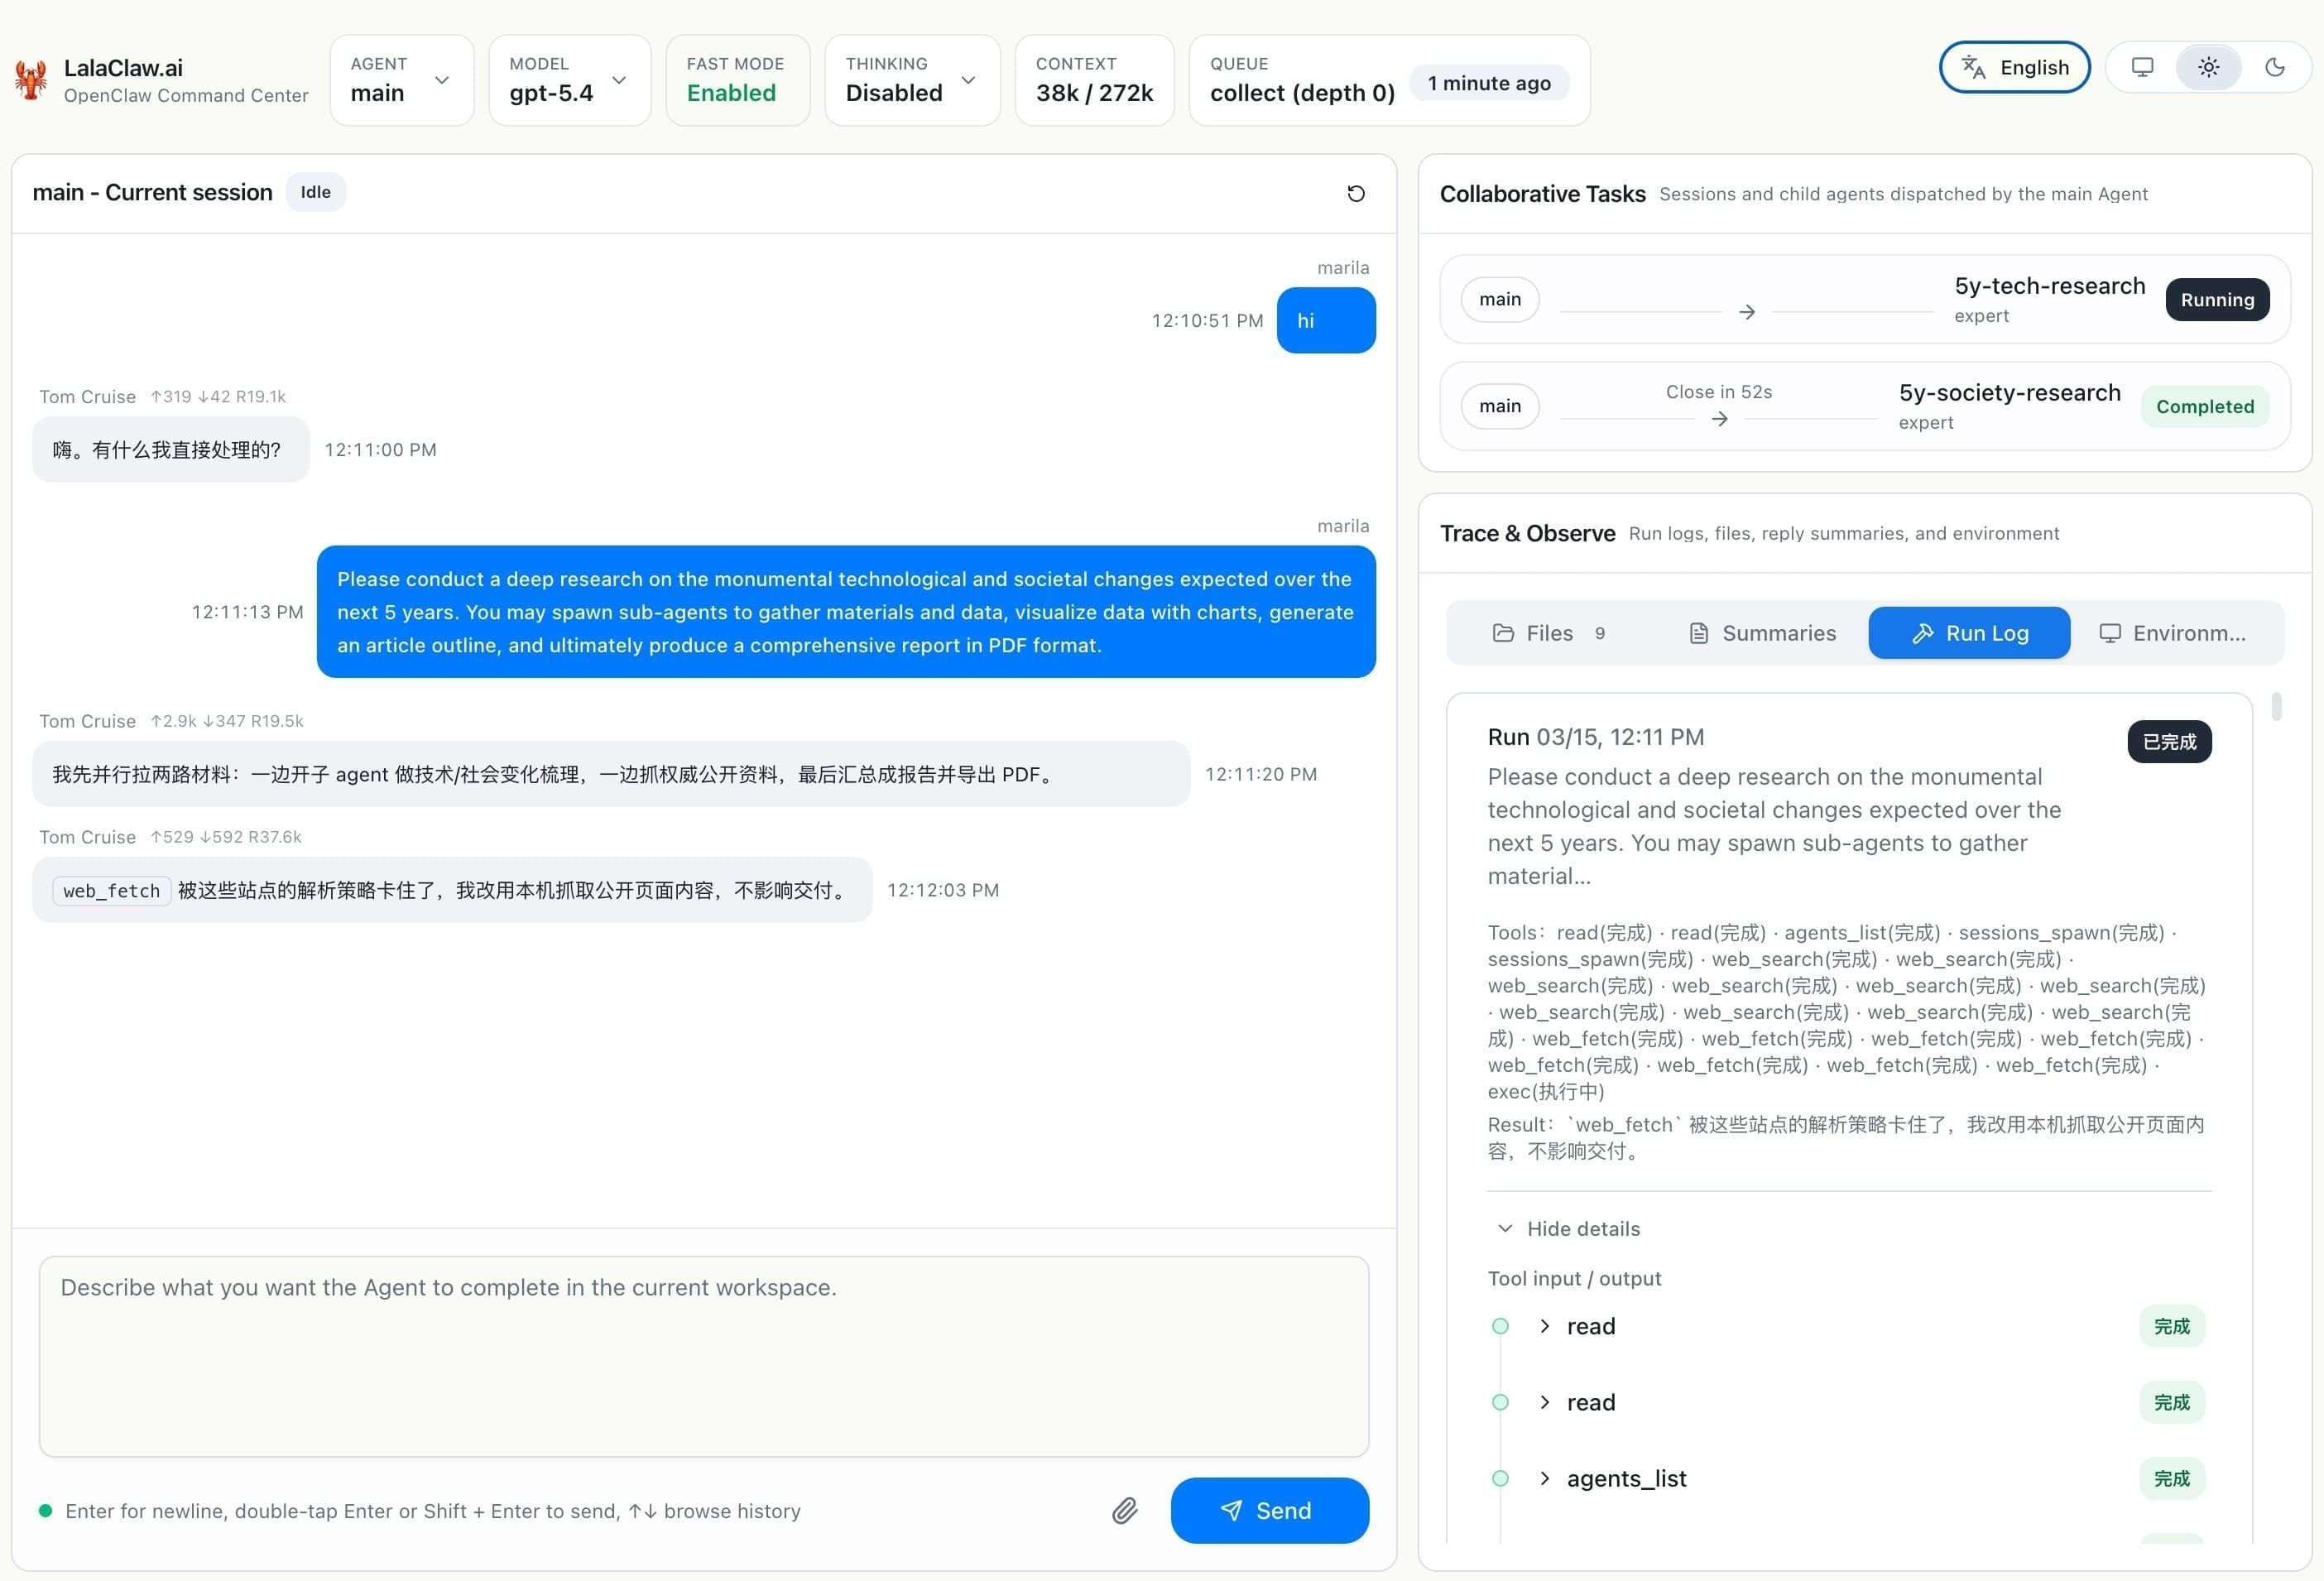
Task: Click the English language button
Action: click(2014, 67)
